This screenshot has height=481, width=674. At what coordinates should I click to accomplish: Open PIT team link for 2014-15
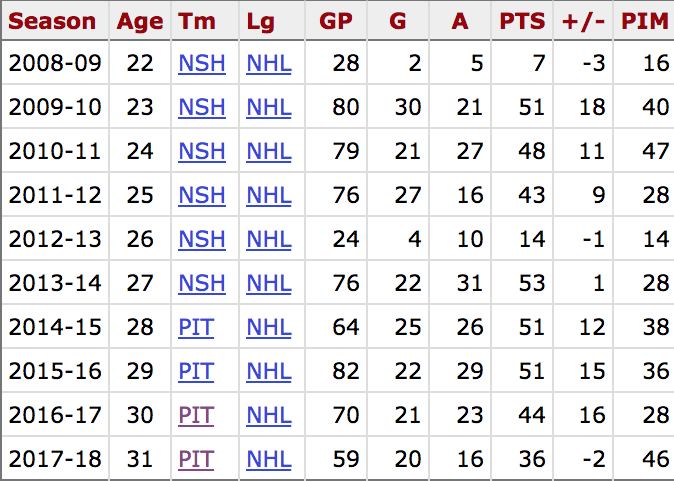coord(196,328)
